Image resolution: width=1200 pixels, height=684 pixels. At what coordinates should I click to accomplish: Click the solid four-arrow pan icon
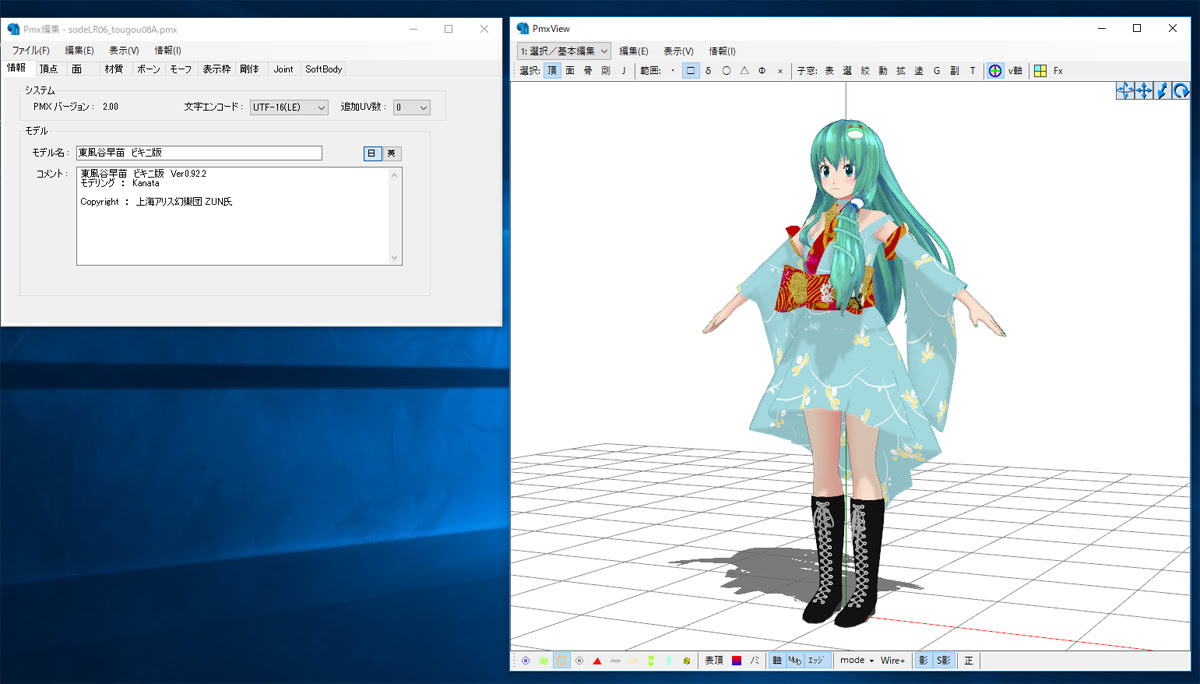tap(1143, 91)
